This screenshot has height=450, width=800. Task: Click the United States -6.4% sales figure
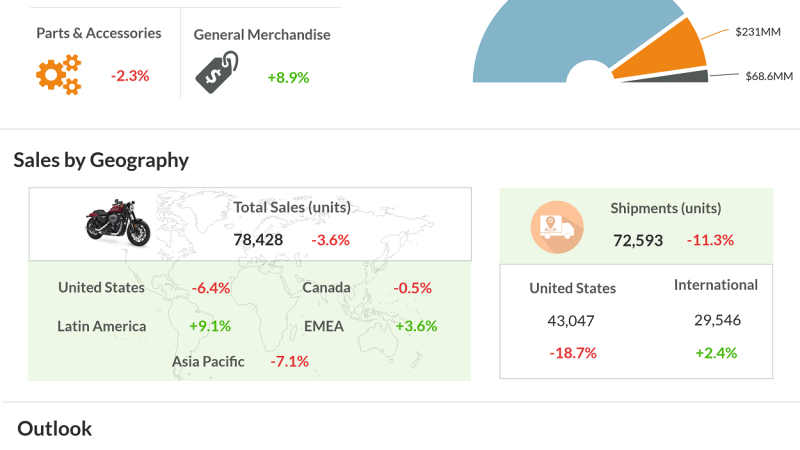[211, 288]
